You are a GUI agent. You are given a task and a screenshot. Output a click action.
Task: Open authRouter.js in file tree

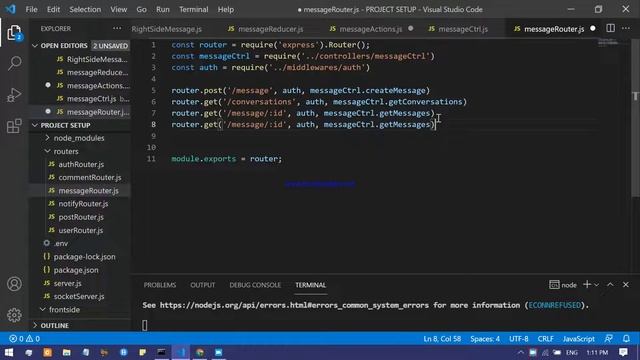pos(81,164)
